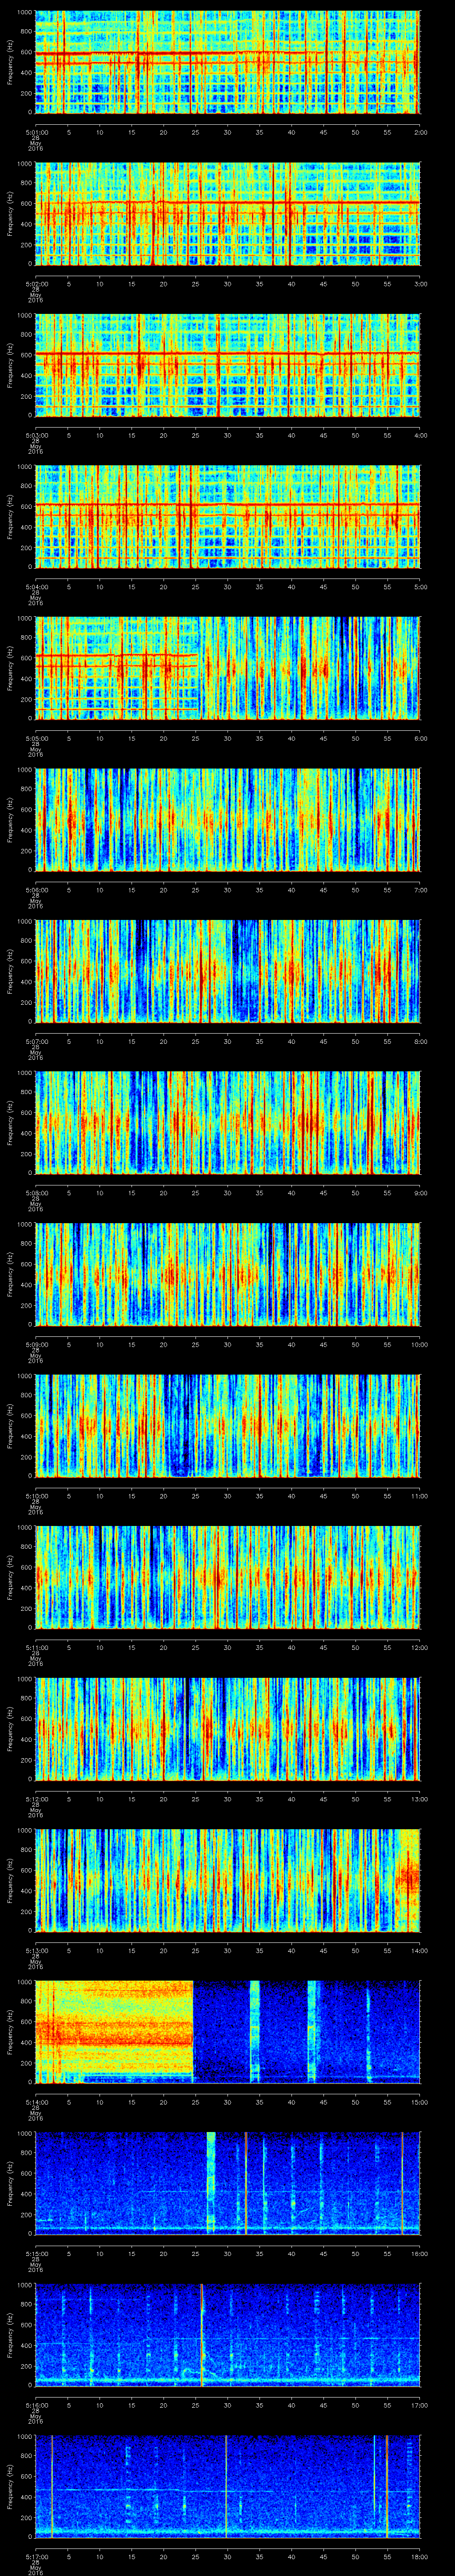This screenshot has width=455, height=2576.
Task: Select the spectrogram panel starting at 5:03:00
Action: pos(228,365)
